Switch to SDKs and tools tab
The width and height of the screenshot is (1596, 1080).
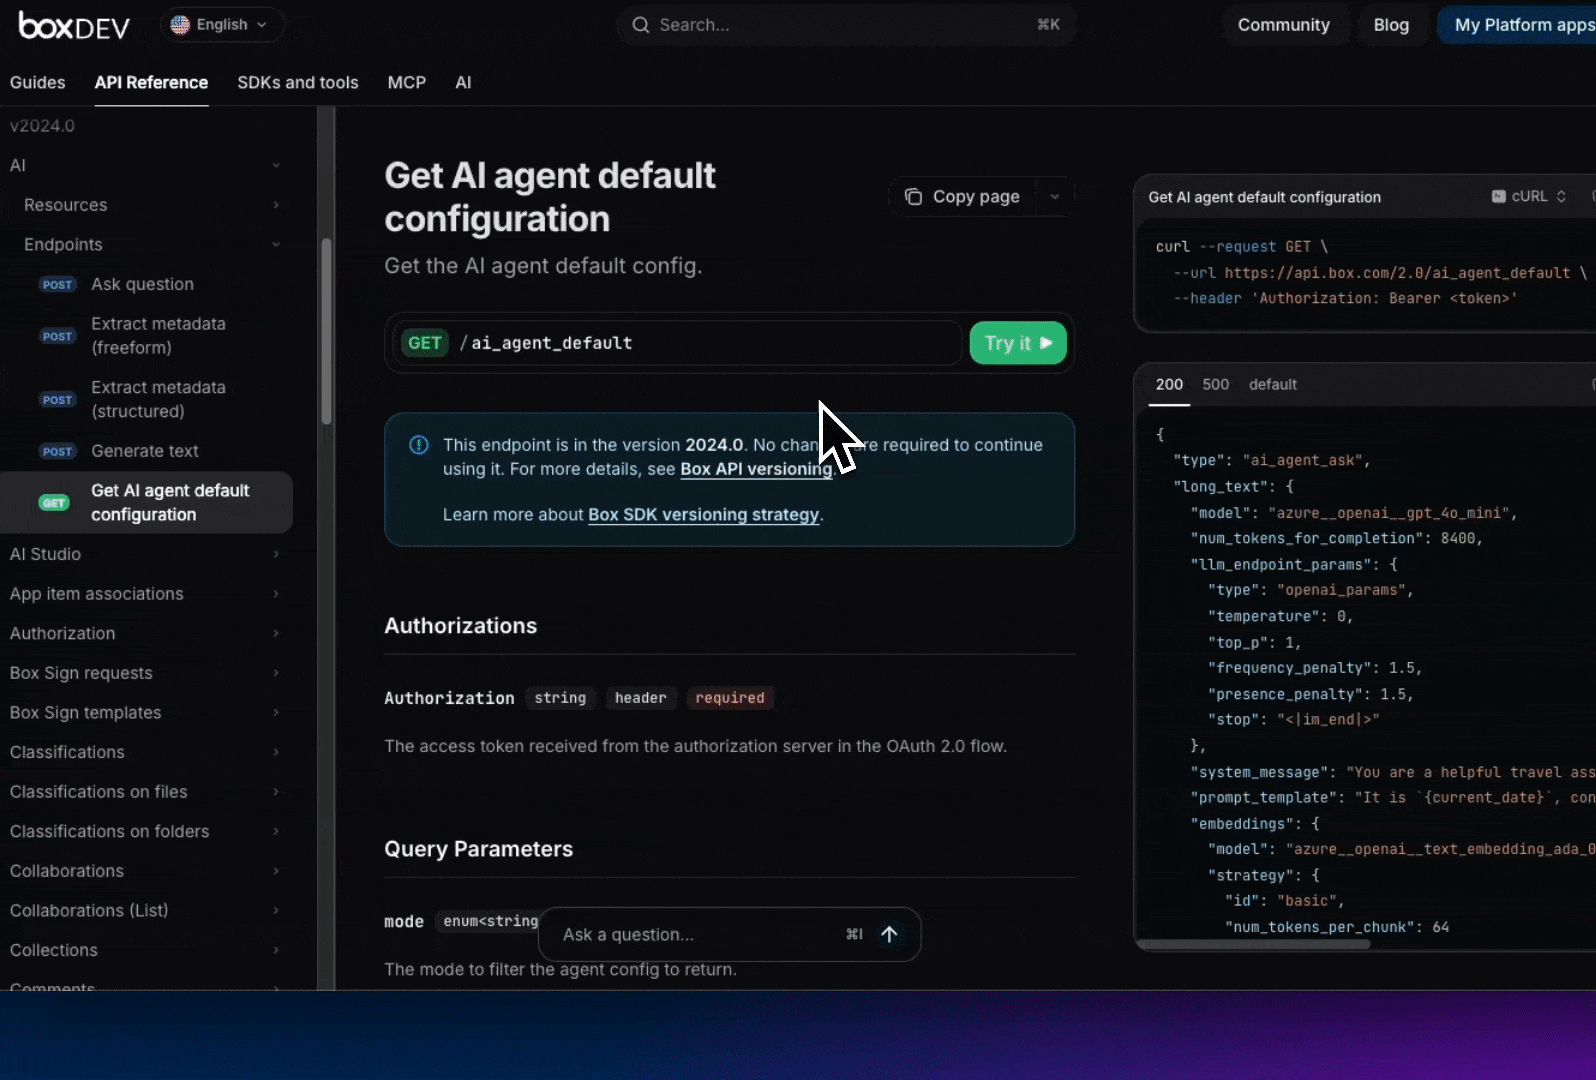[x=298, y=82]
